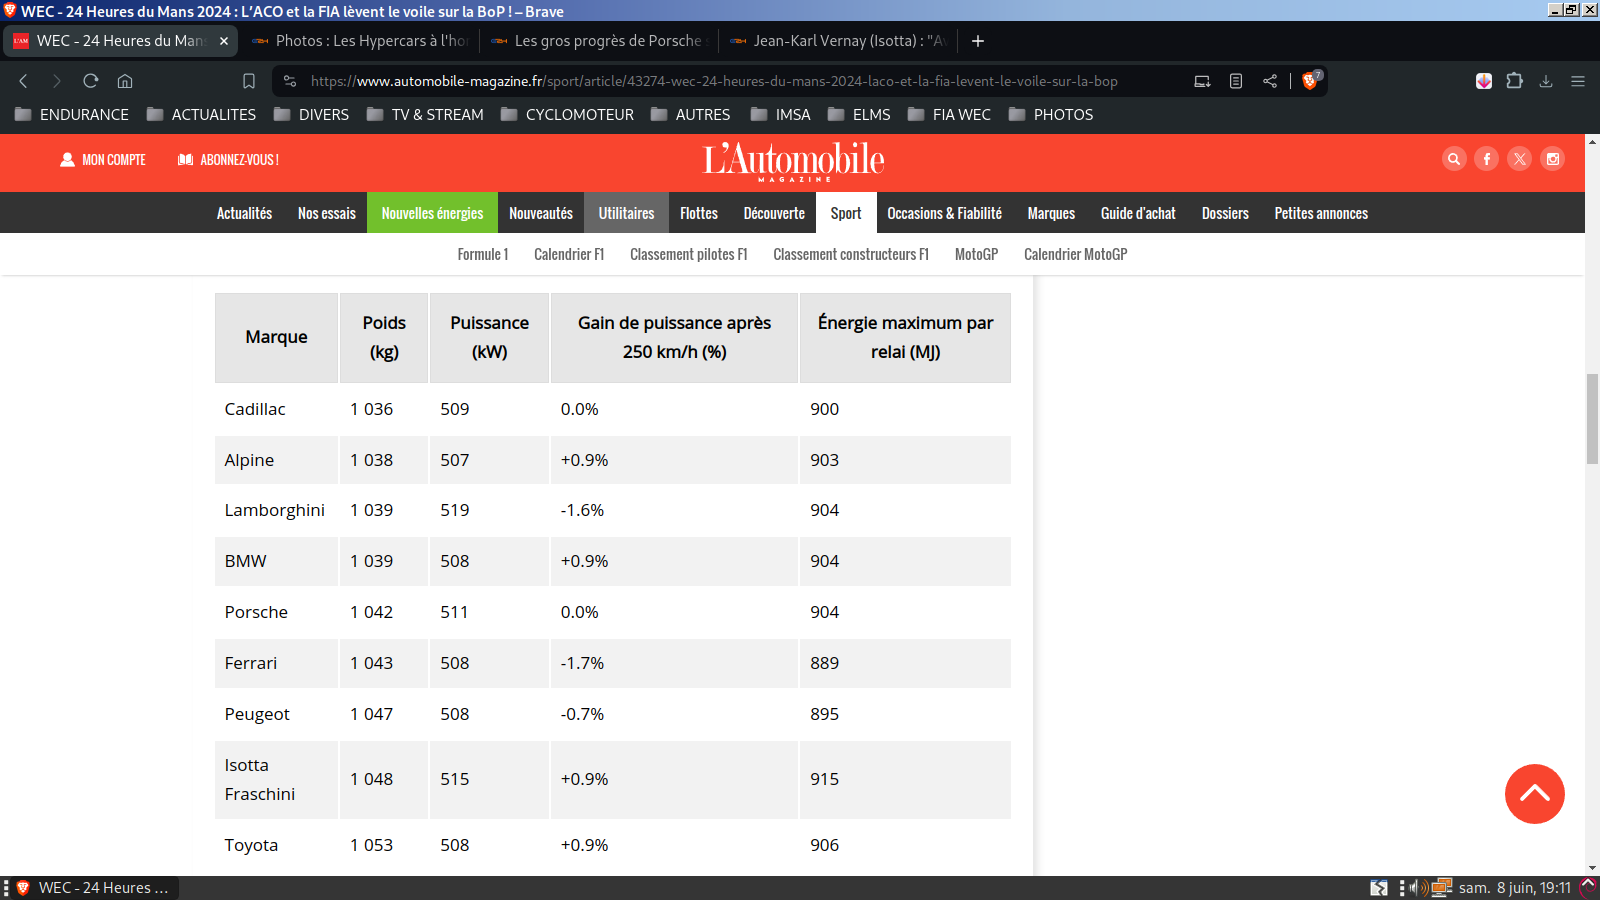Click the date and time clock in panel
This screenshot has height=900, width=1600.
[x=1515, y=888]
